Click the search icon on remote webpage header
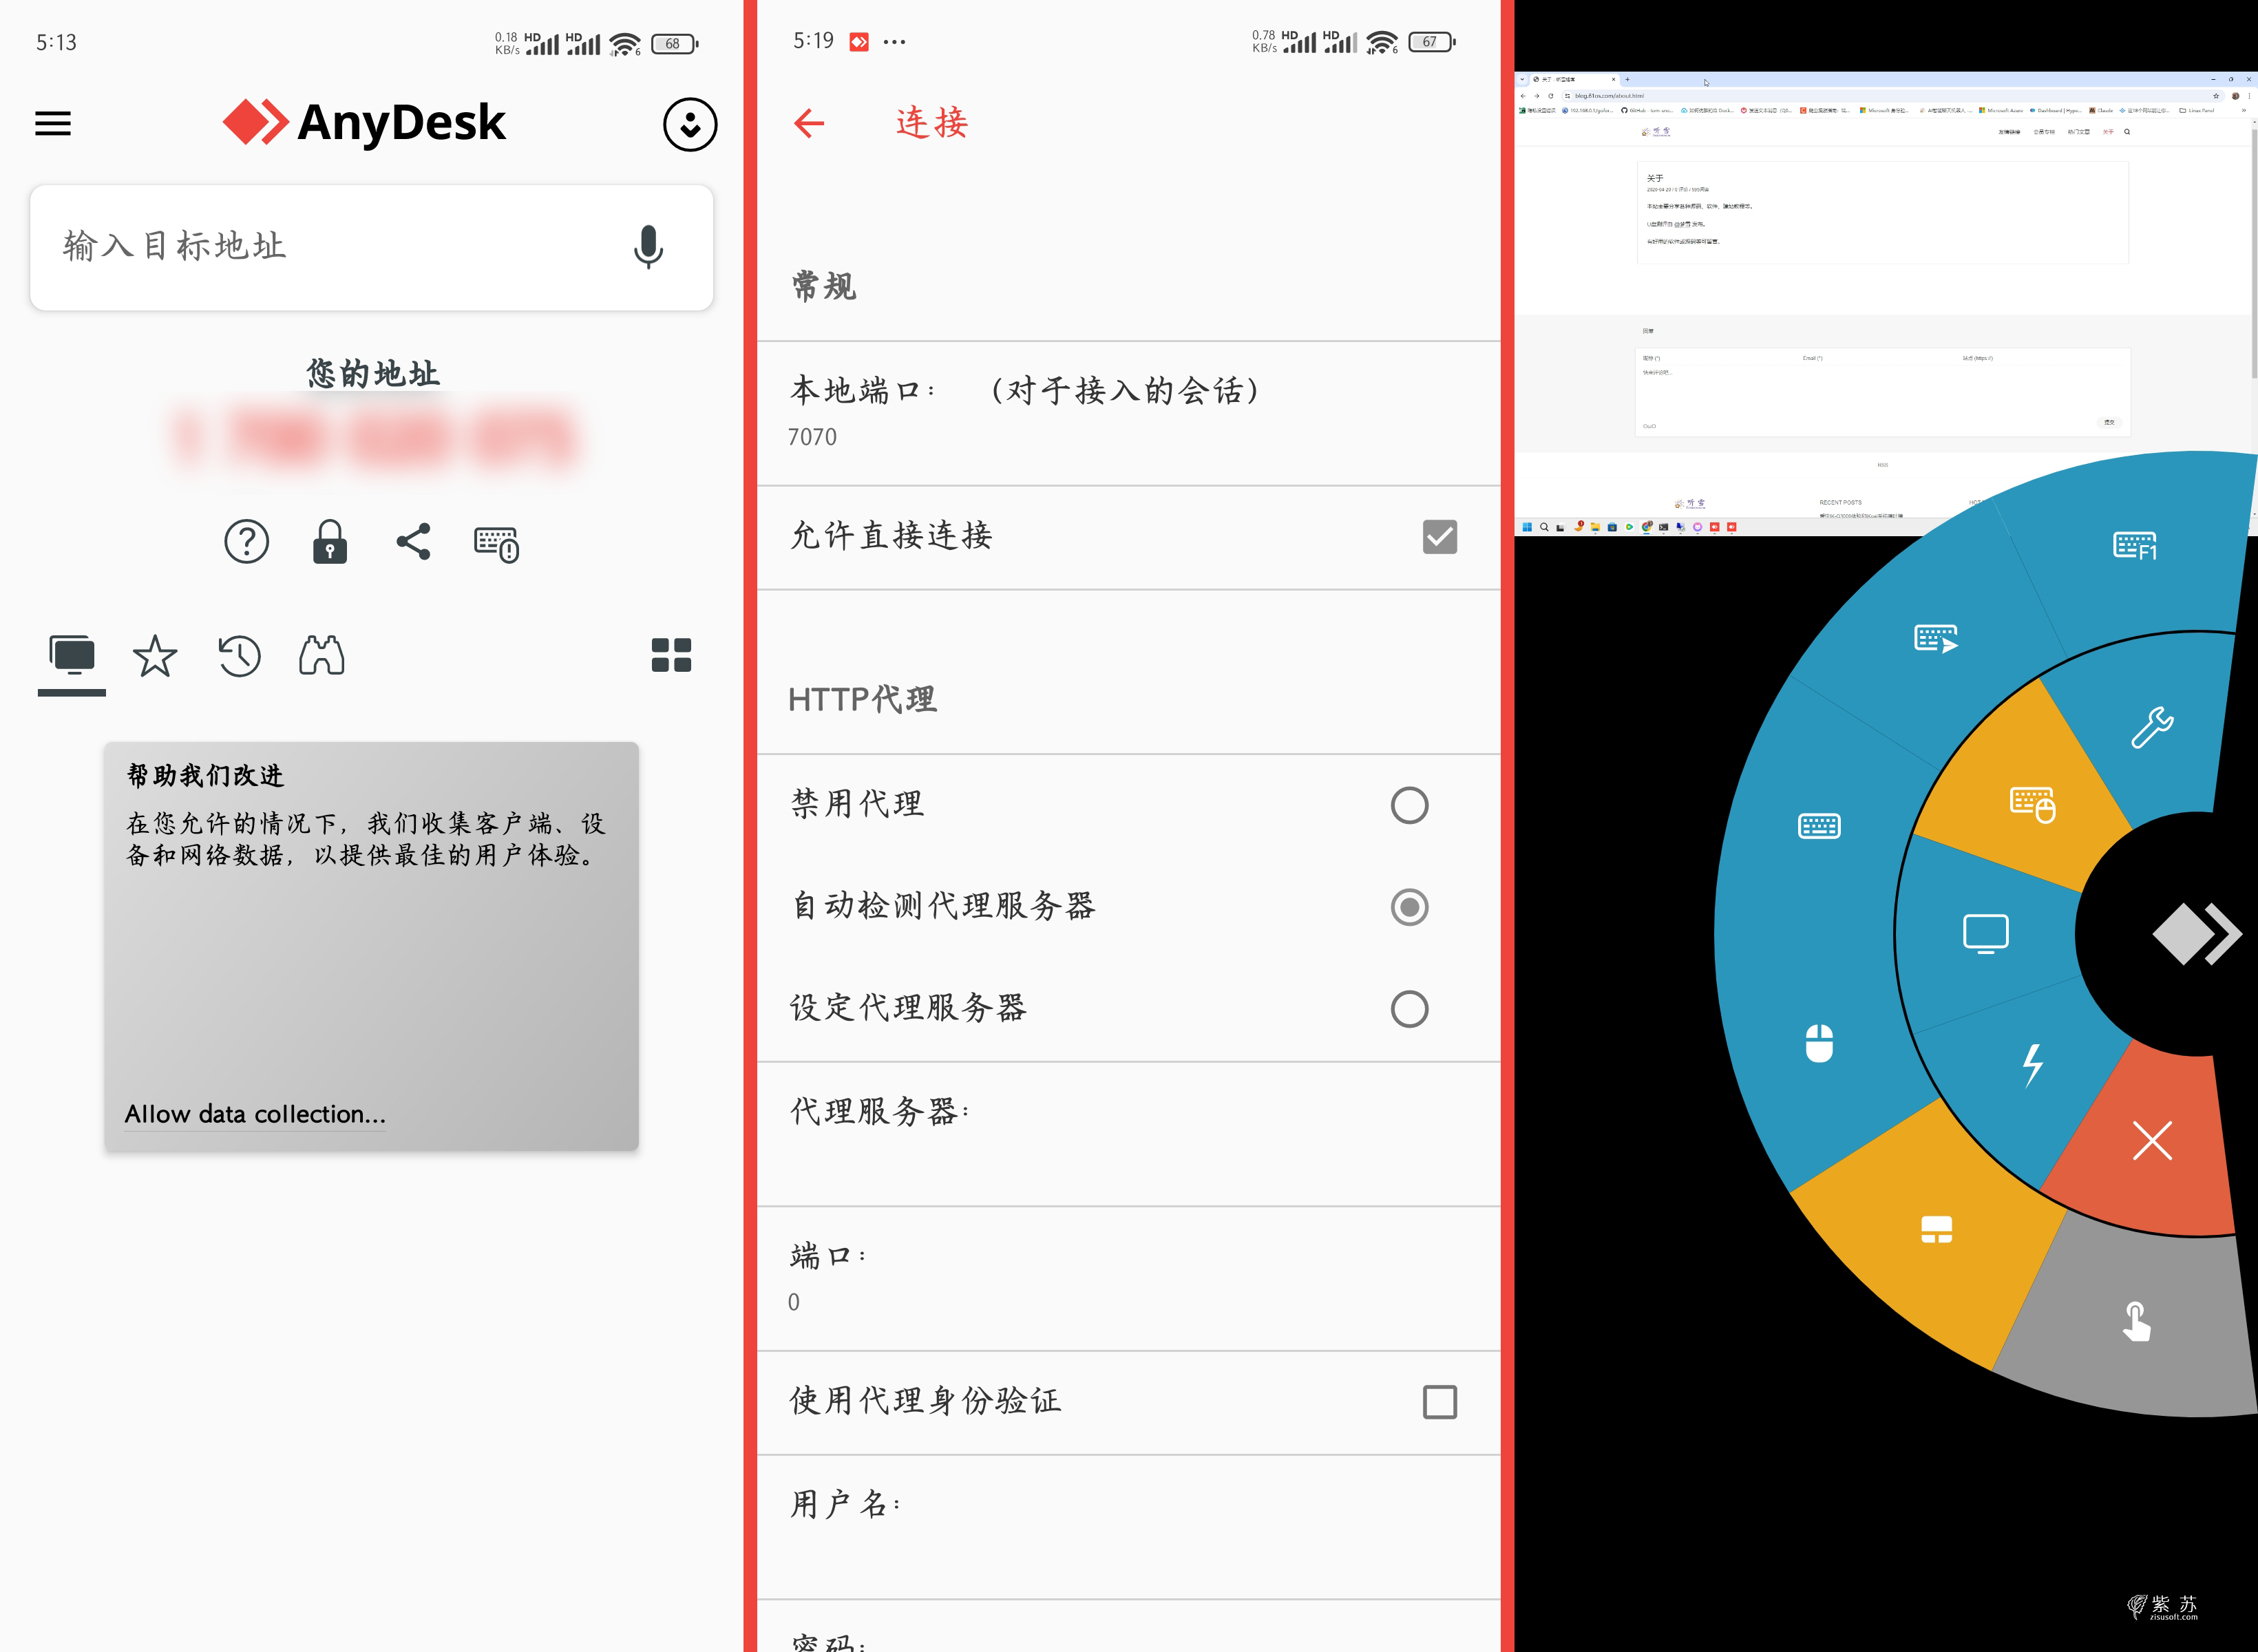The height and width of the screenshot is (1652, 2258). [x=2126, y=132]
